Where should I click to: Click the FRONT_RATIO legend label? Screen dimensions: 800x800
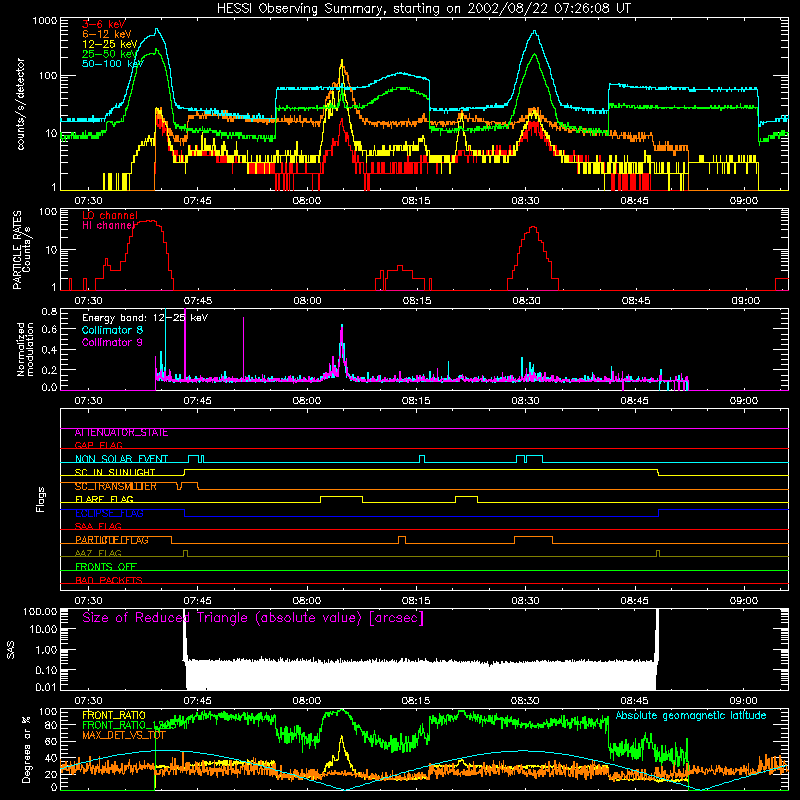[x=113, y=715]
